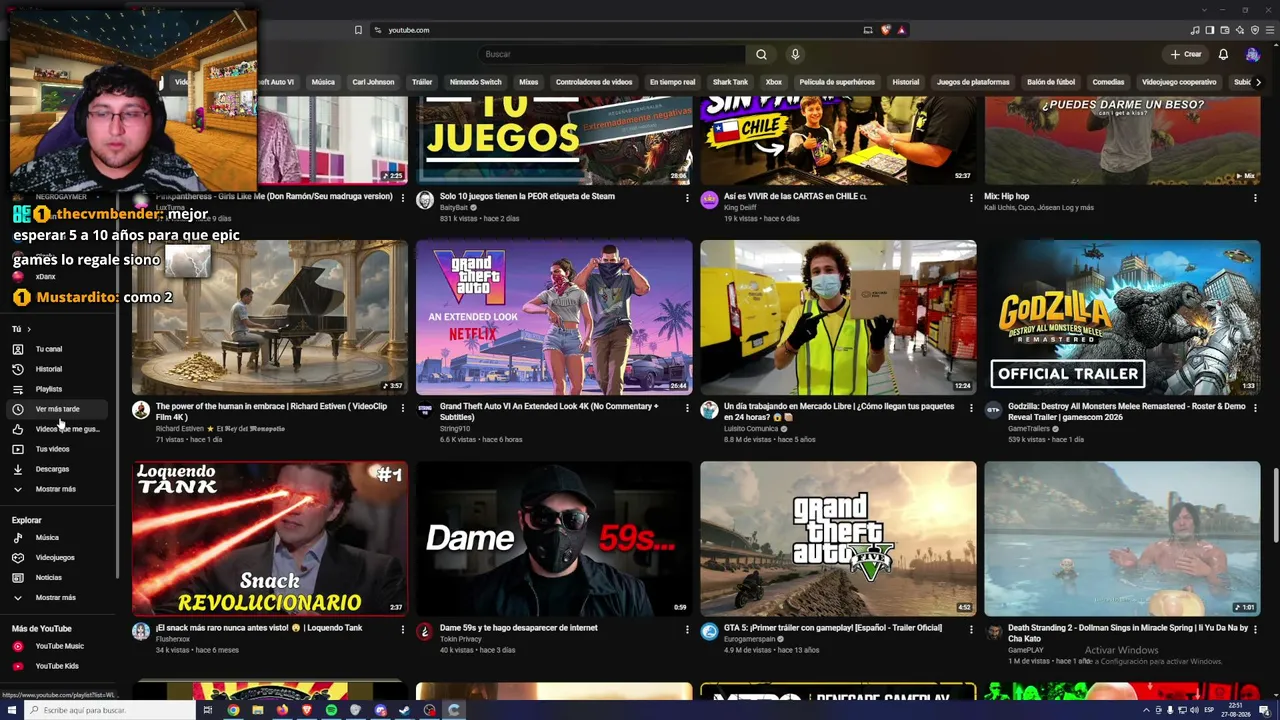Expand the Tú section header
The image size is (1280, 720).
pos(21,329)
